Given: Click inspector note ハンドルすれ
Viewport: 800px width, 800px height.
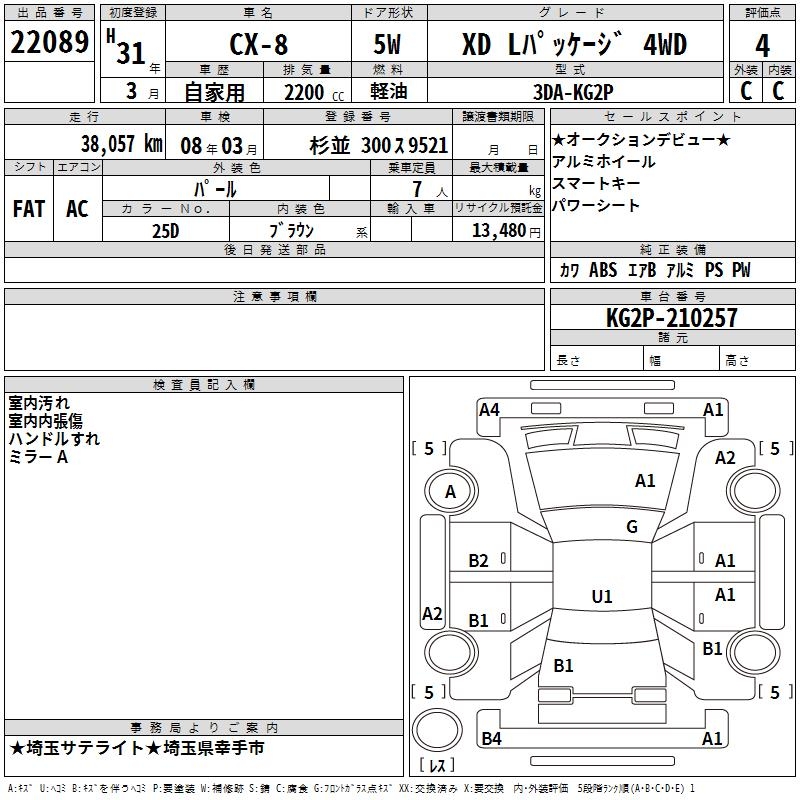Looking at the screenshot, I should [54, 438].
